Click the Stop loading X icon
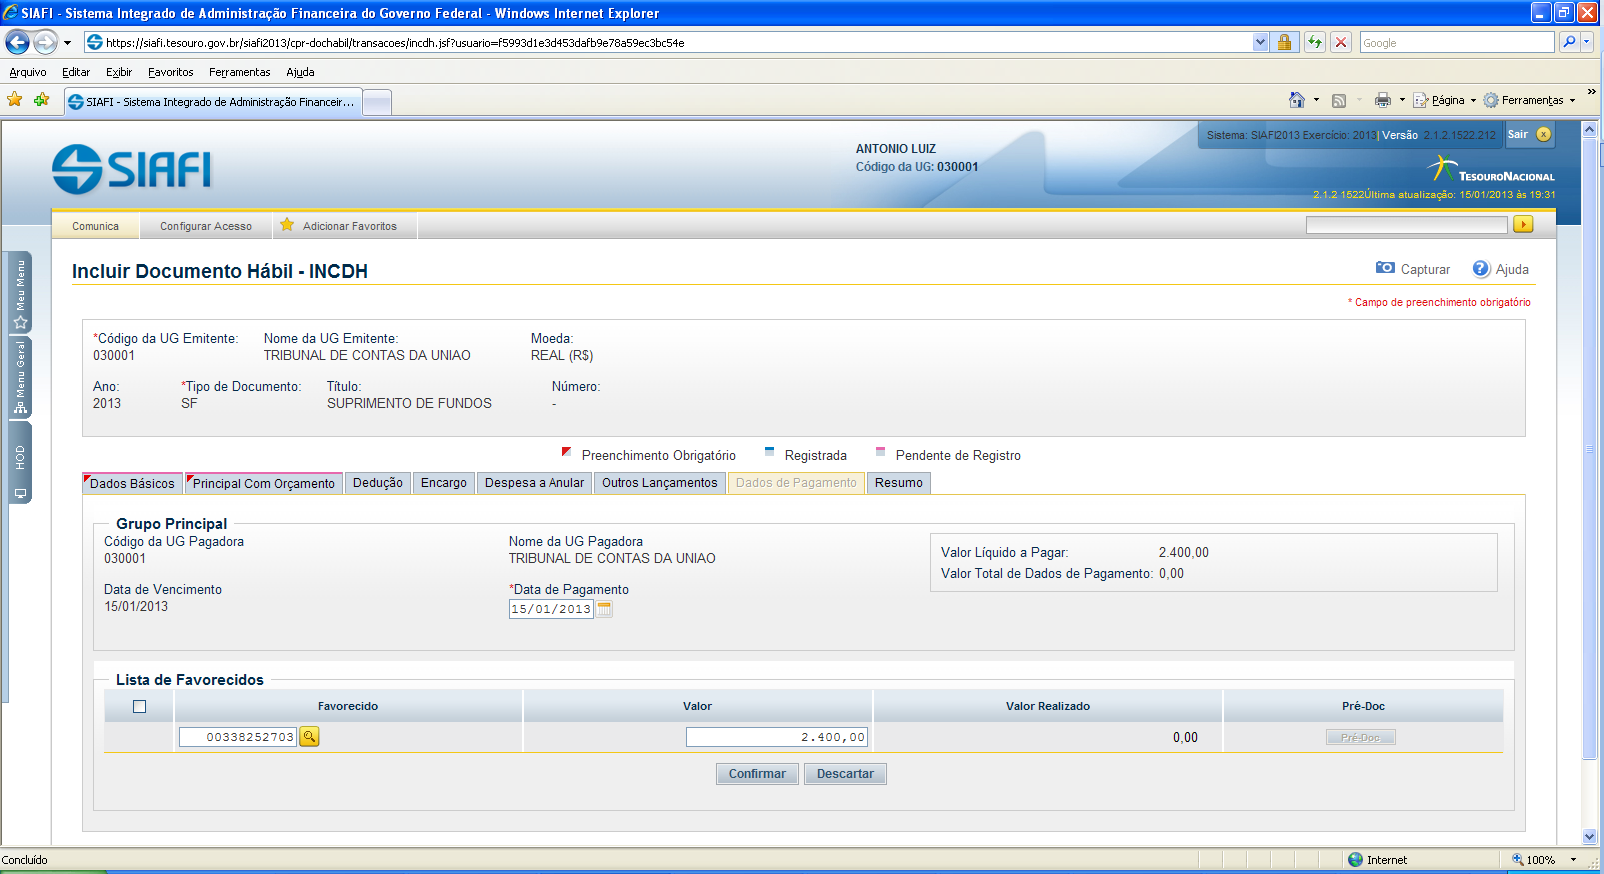 tap(1341, 42)
